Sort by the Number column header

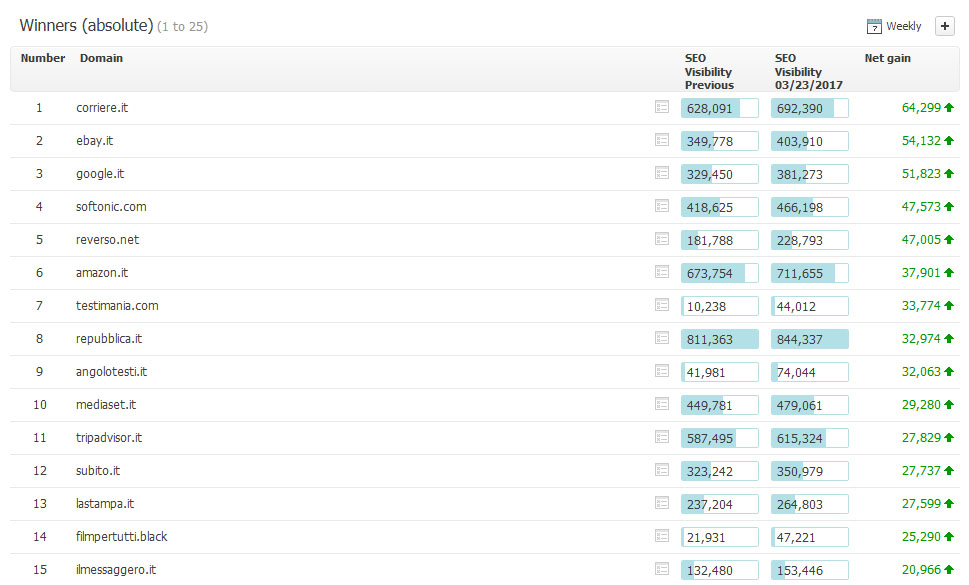point(43,58)
